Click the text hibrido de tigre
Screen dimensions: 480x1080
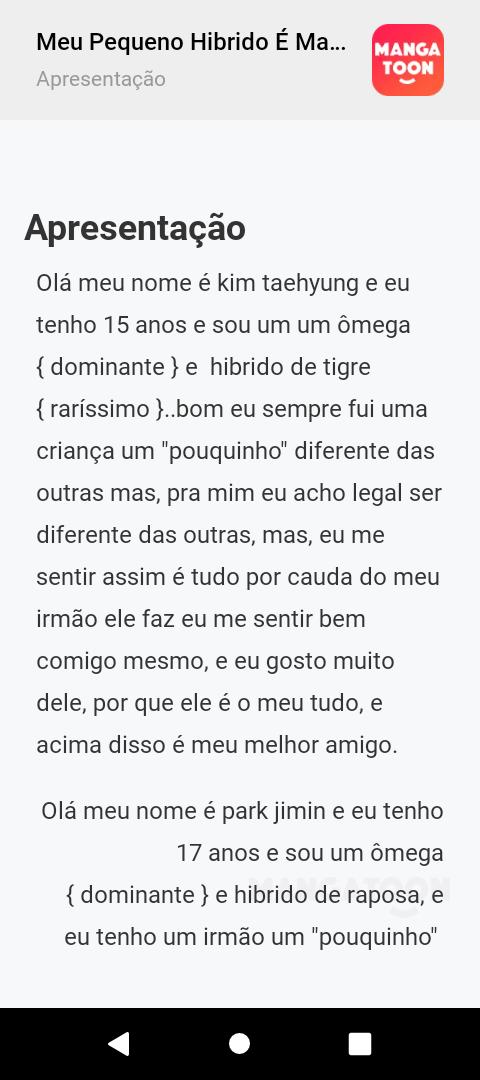pos(290,367)
